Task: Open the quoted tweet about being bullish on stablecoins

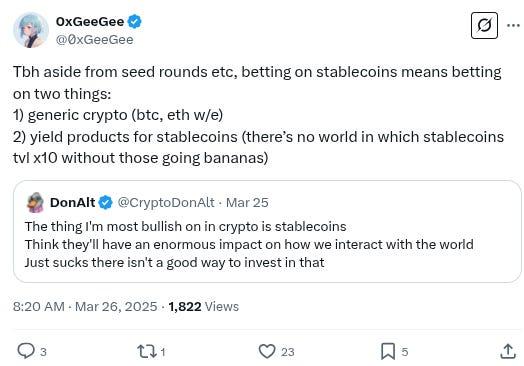Action: [267, 232]
